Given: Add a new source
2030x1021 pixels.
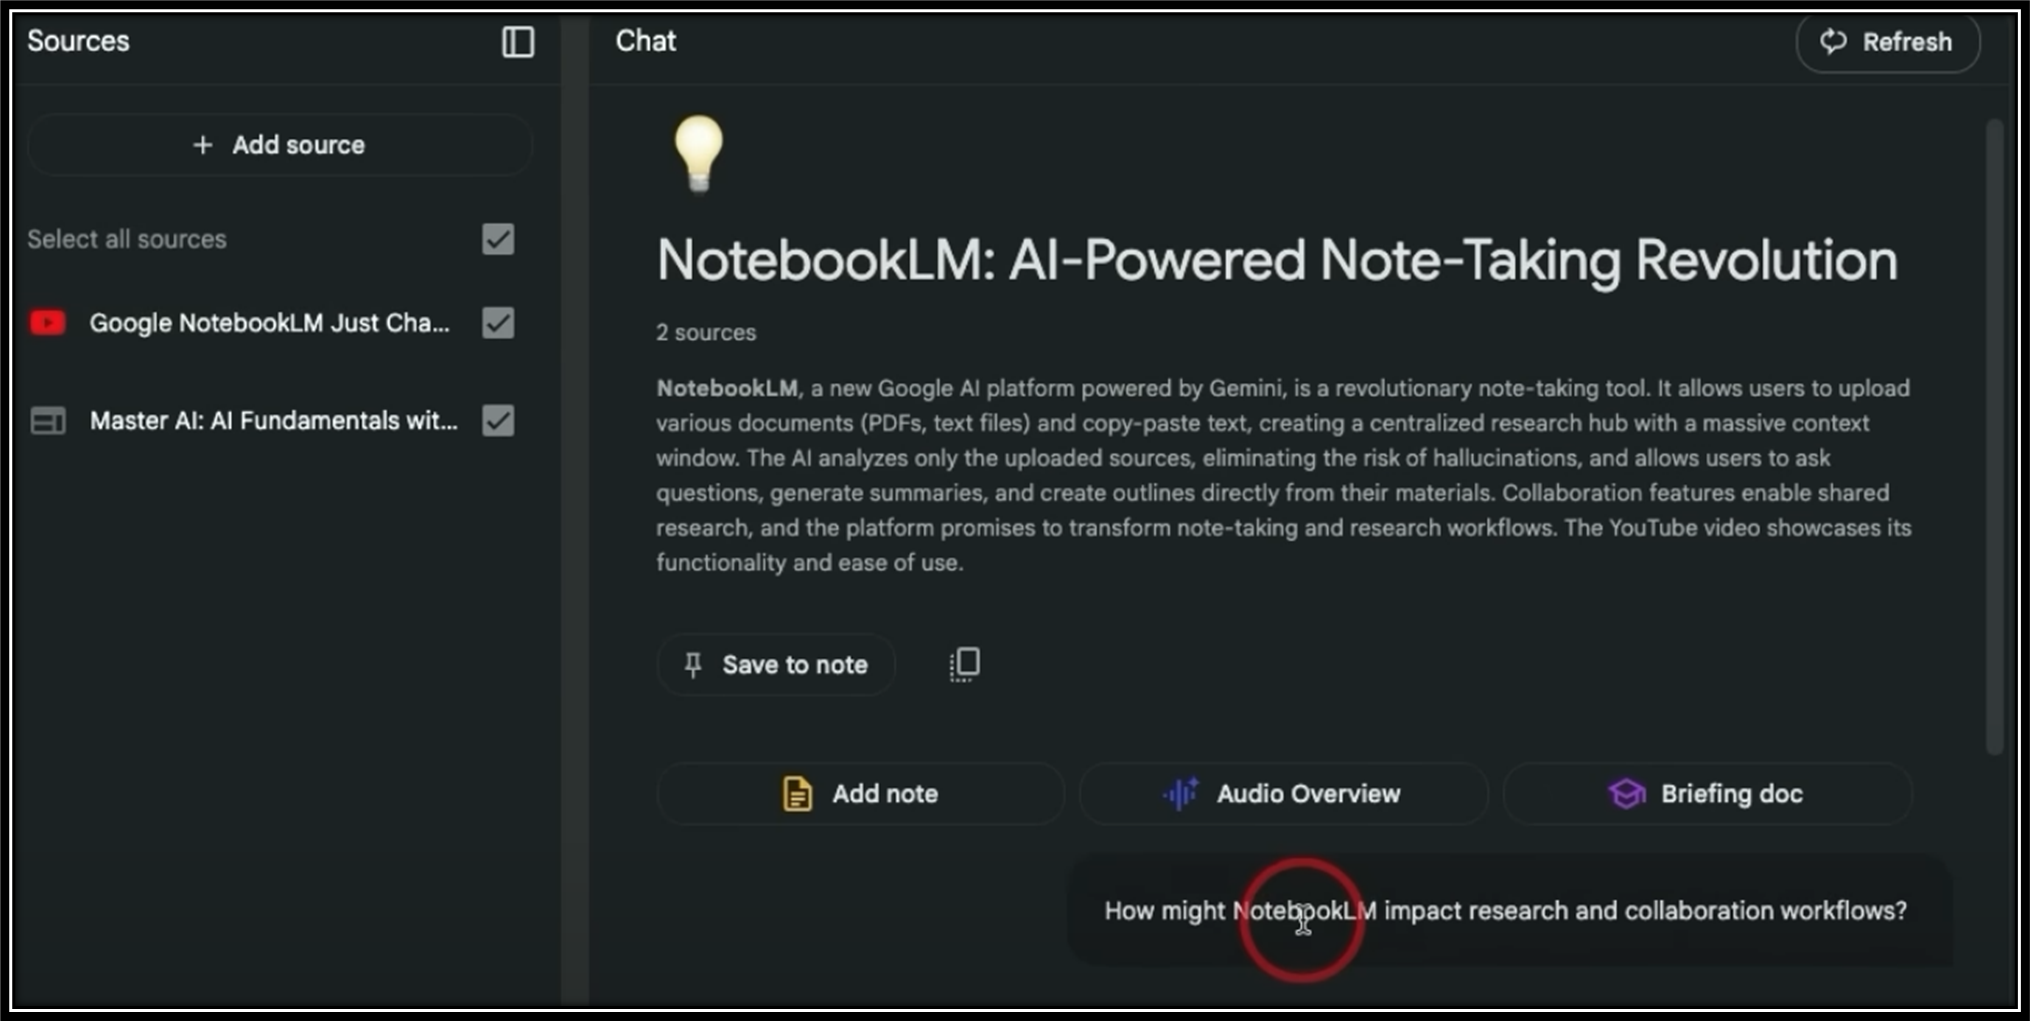Looking at the screenshot, I should coord(280,145).
